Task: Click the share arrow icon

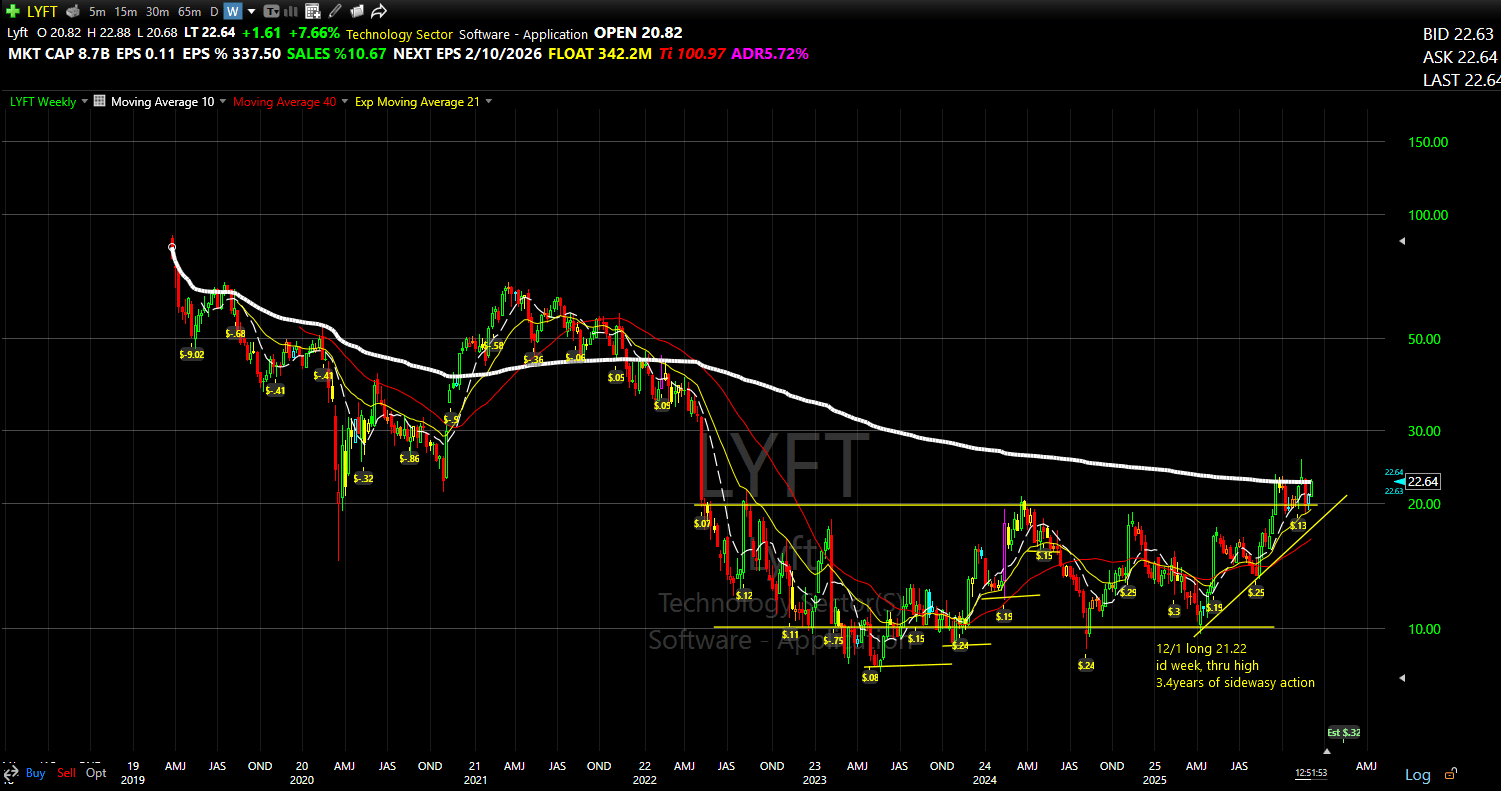Action: (379, 12)
